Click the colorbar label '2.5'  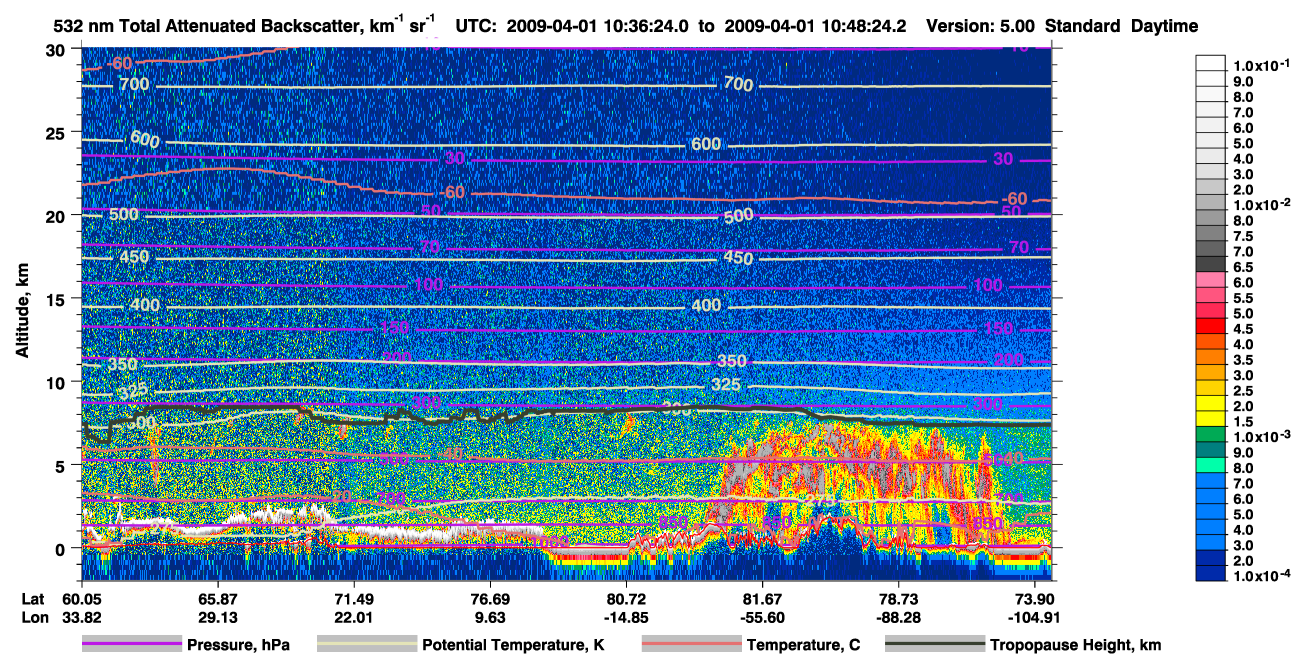pos(1242,391)
